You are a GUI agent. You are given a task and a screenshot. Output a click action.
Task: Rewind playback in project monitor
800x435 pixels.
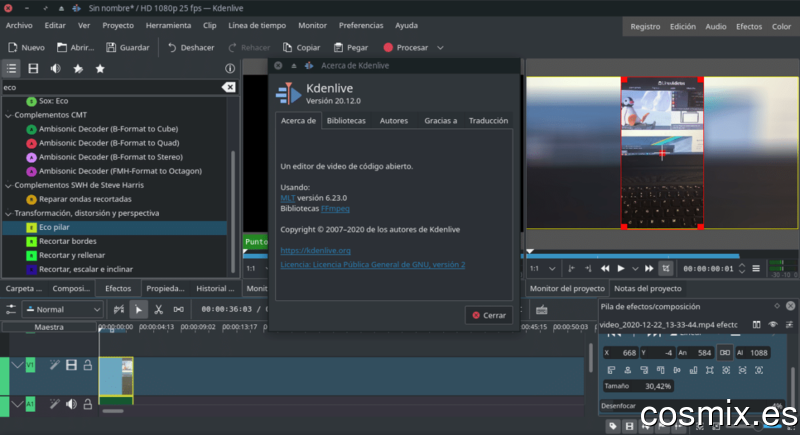pyautogui.click(x=605, y=268)
